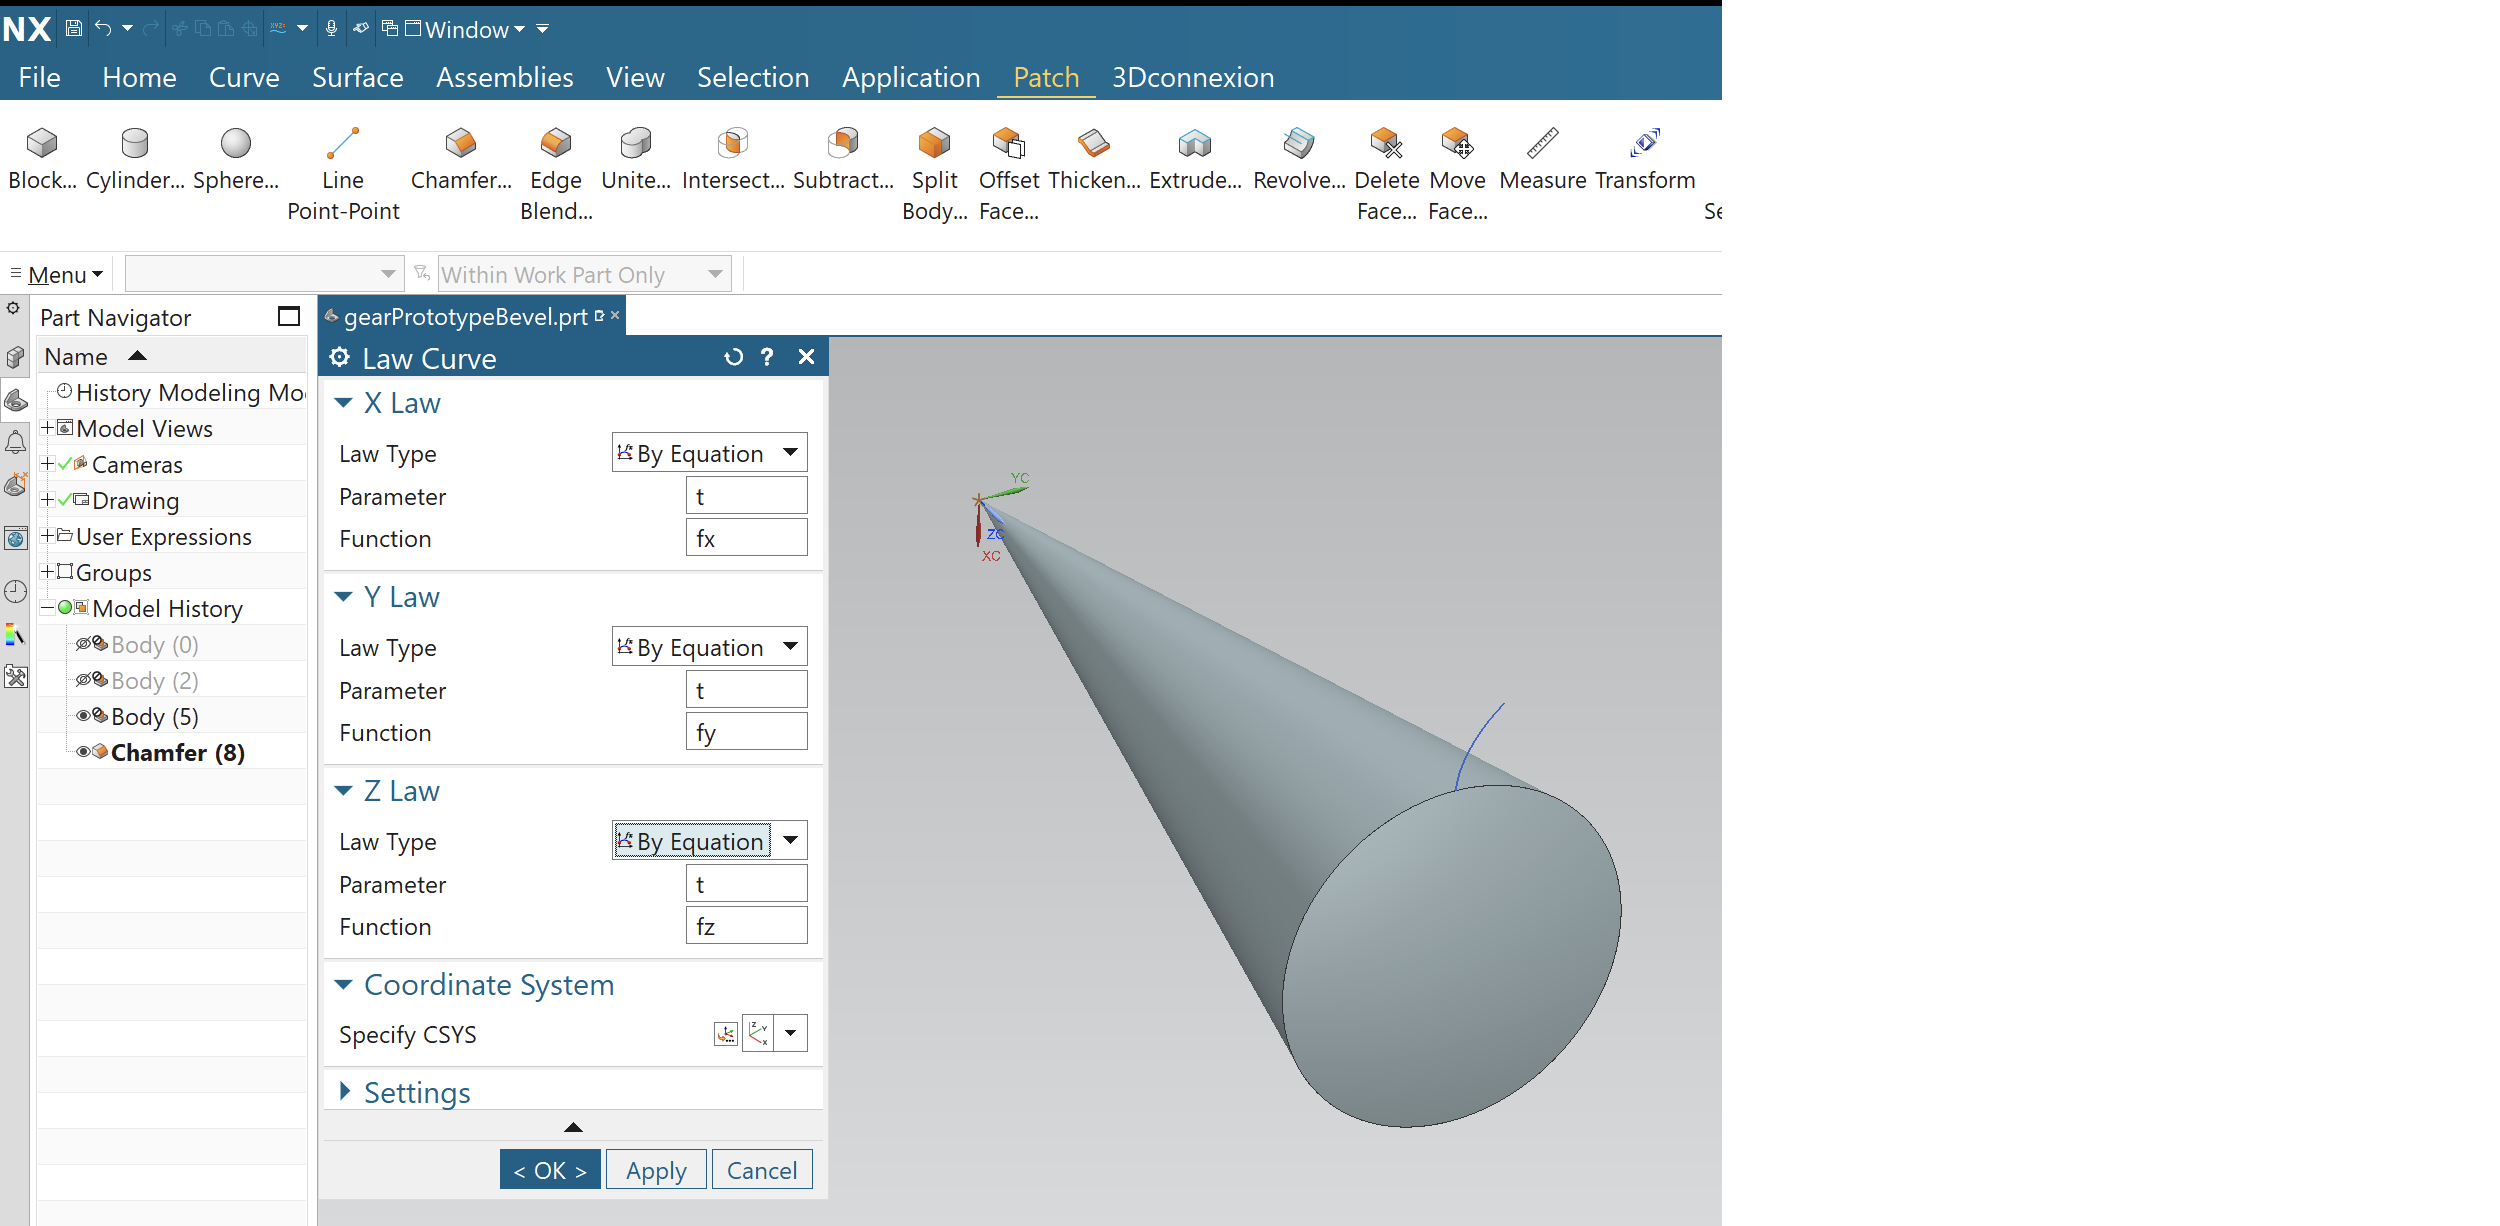2500x1226 pixels.
Task: Open the Revolve command
Action: (x=1298, y=145)
